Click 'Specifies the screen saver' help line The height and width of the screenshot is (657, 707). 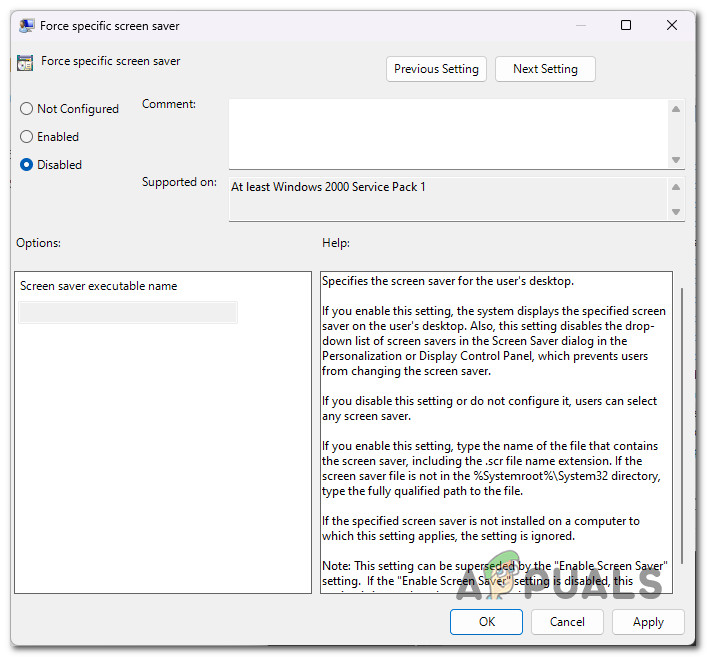[448, 281]
